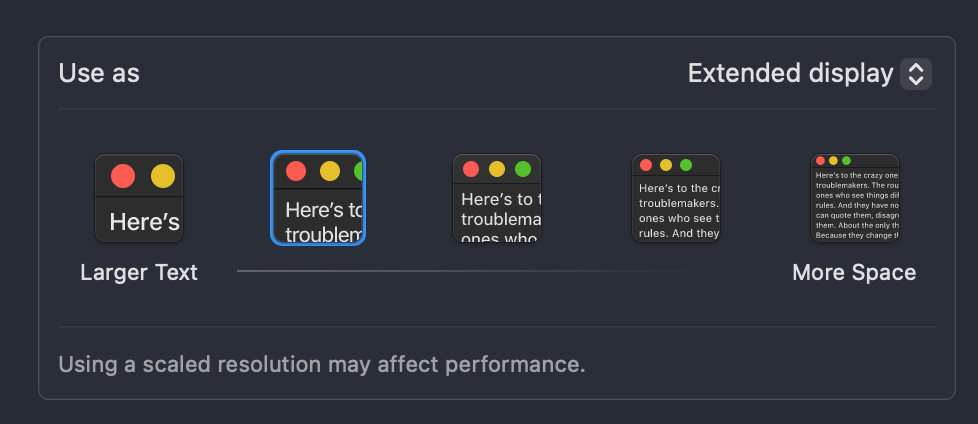978x424 pixels.
Task: Click the Use as label
Action: [99, 73]
